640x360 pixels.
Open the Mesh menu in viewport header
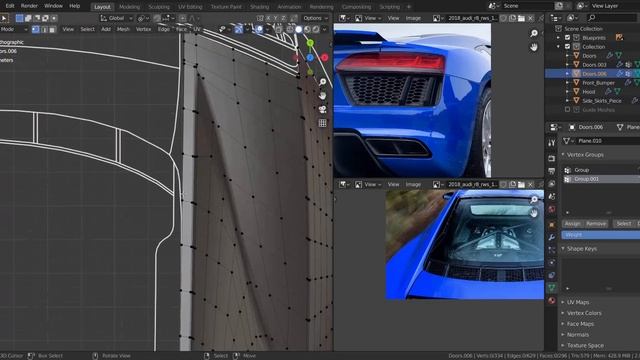(123, 29)
